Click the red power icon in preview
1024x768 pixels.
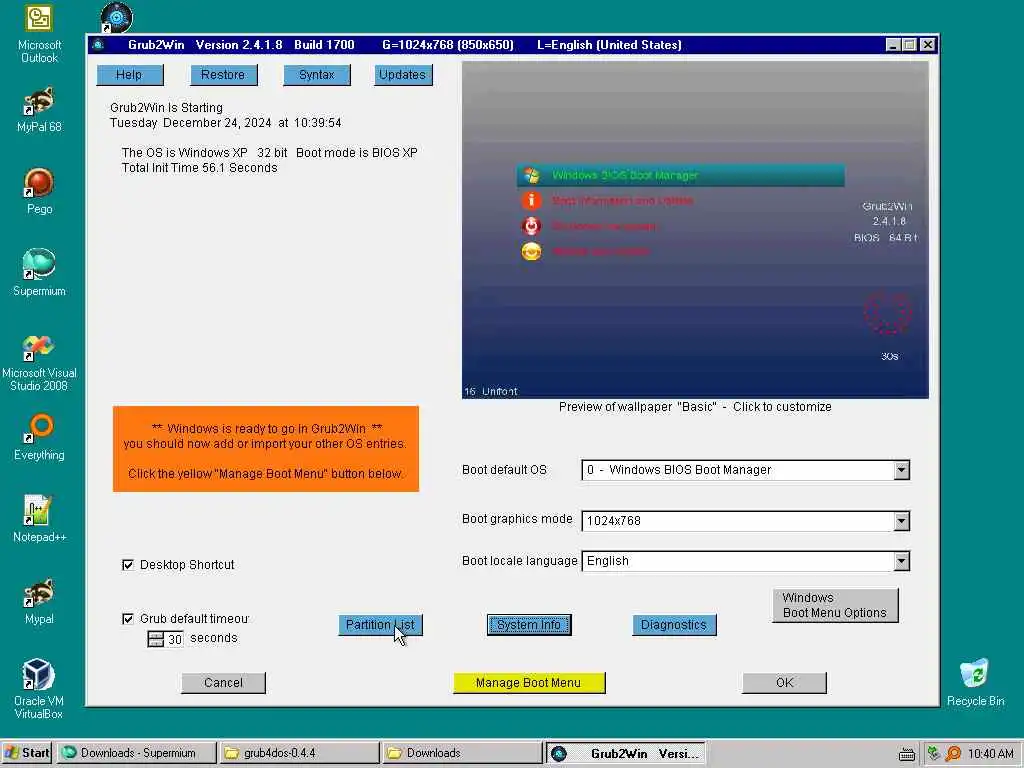(531, 226)
